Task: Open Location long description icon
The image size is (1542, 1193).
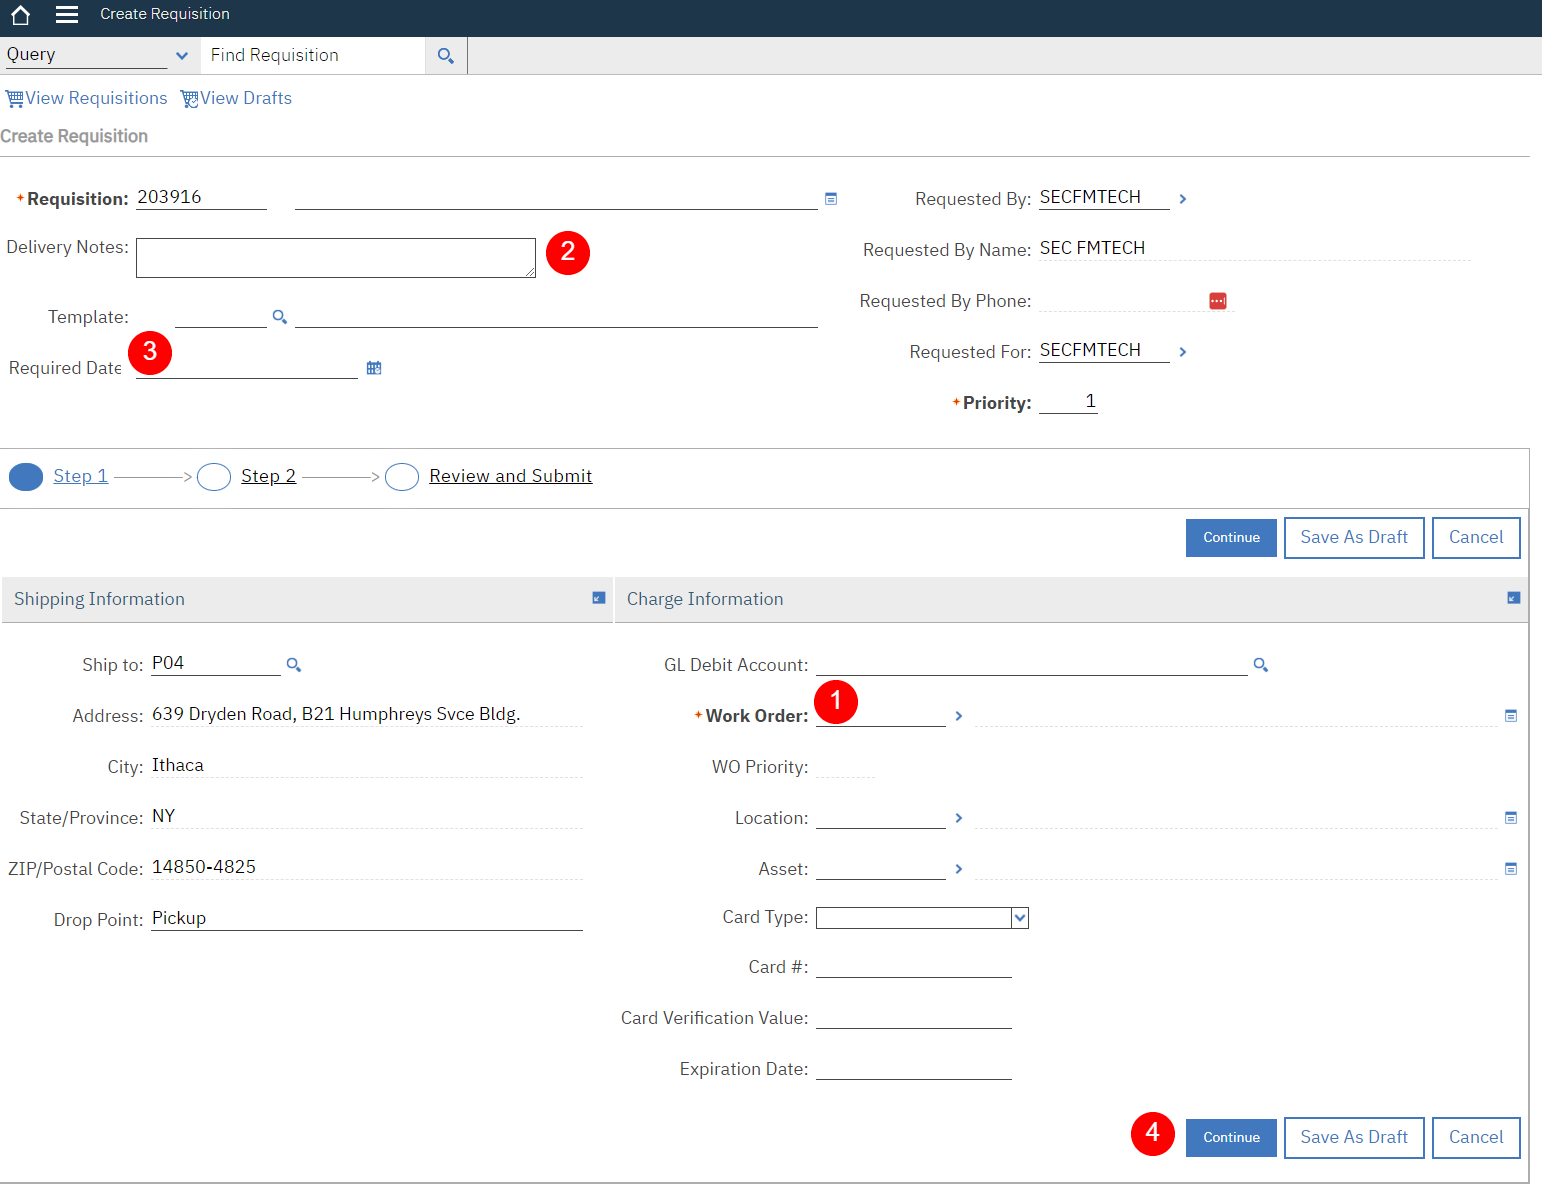Action: tap(1511, 818)
